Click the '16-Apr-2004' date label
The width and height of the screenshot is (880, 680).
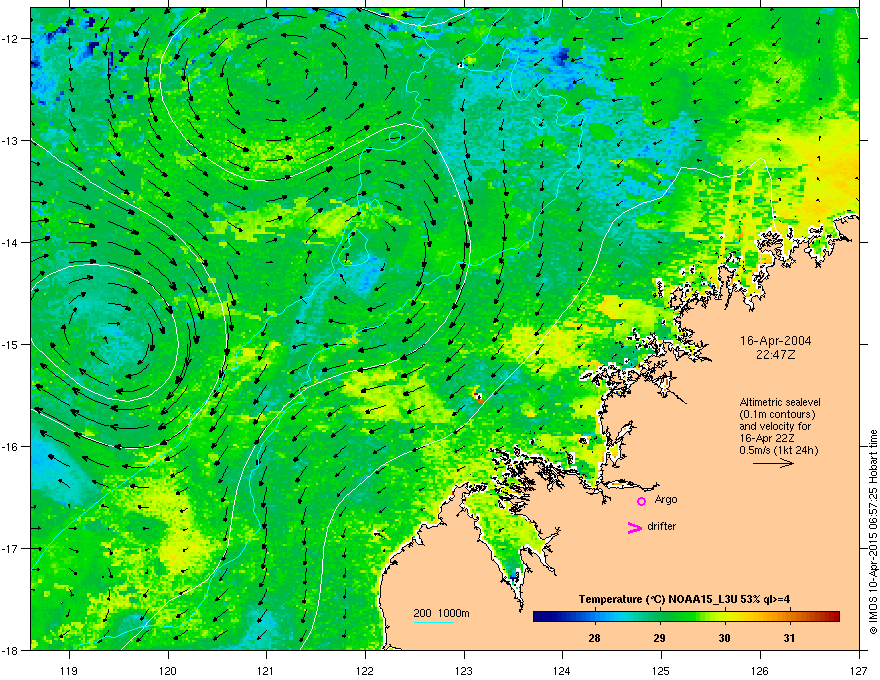pyautogui.click(x=776, y=341)
